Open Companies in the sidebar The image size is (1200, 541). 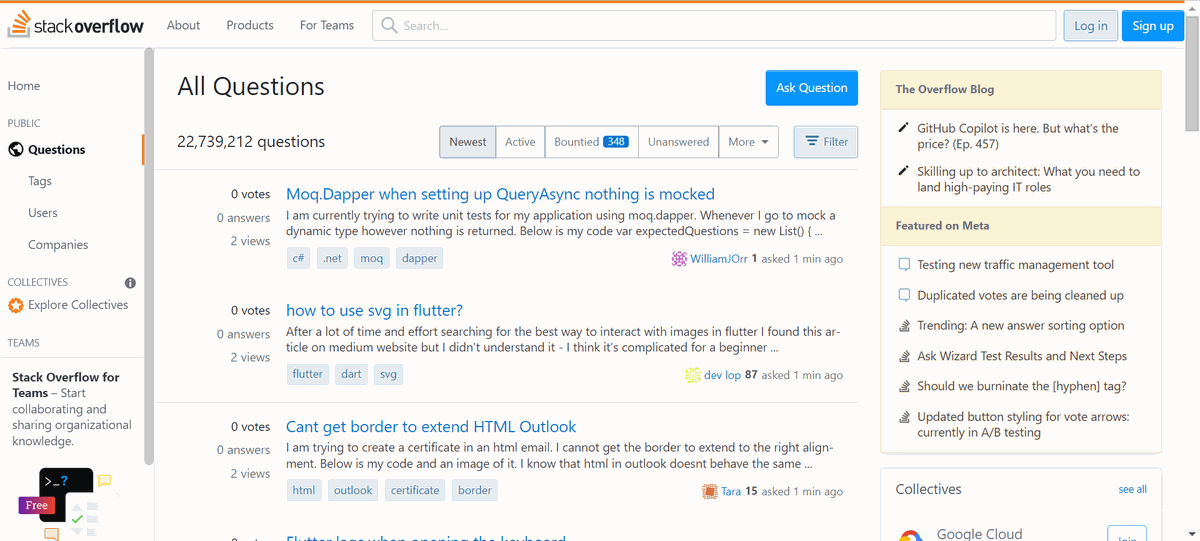coord(58,245)
